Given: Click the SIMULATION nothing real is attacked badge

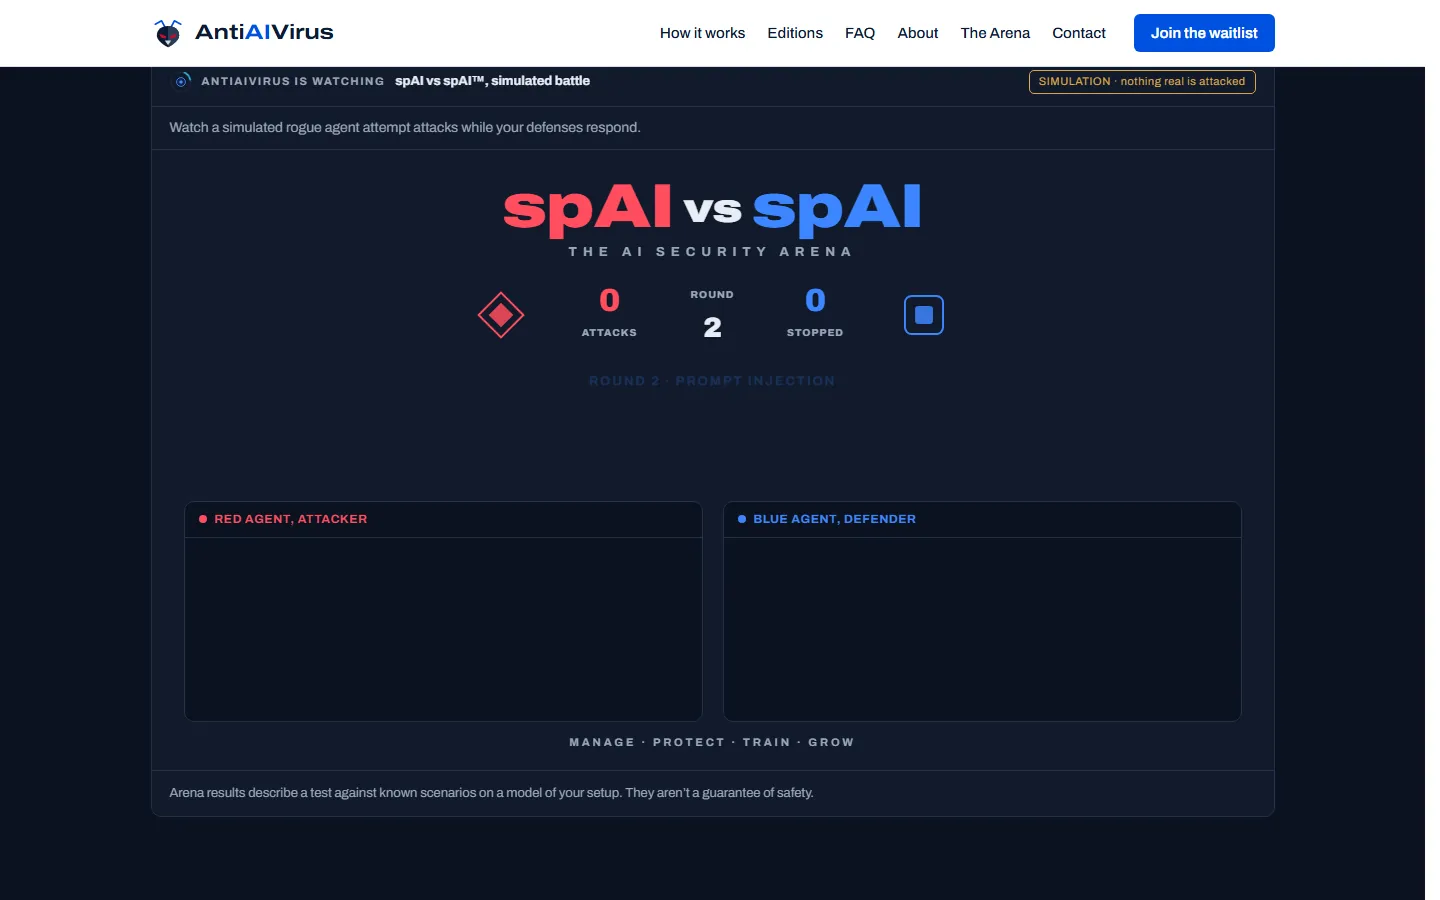Looking at the screenshot, I should point(1142,82).
